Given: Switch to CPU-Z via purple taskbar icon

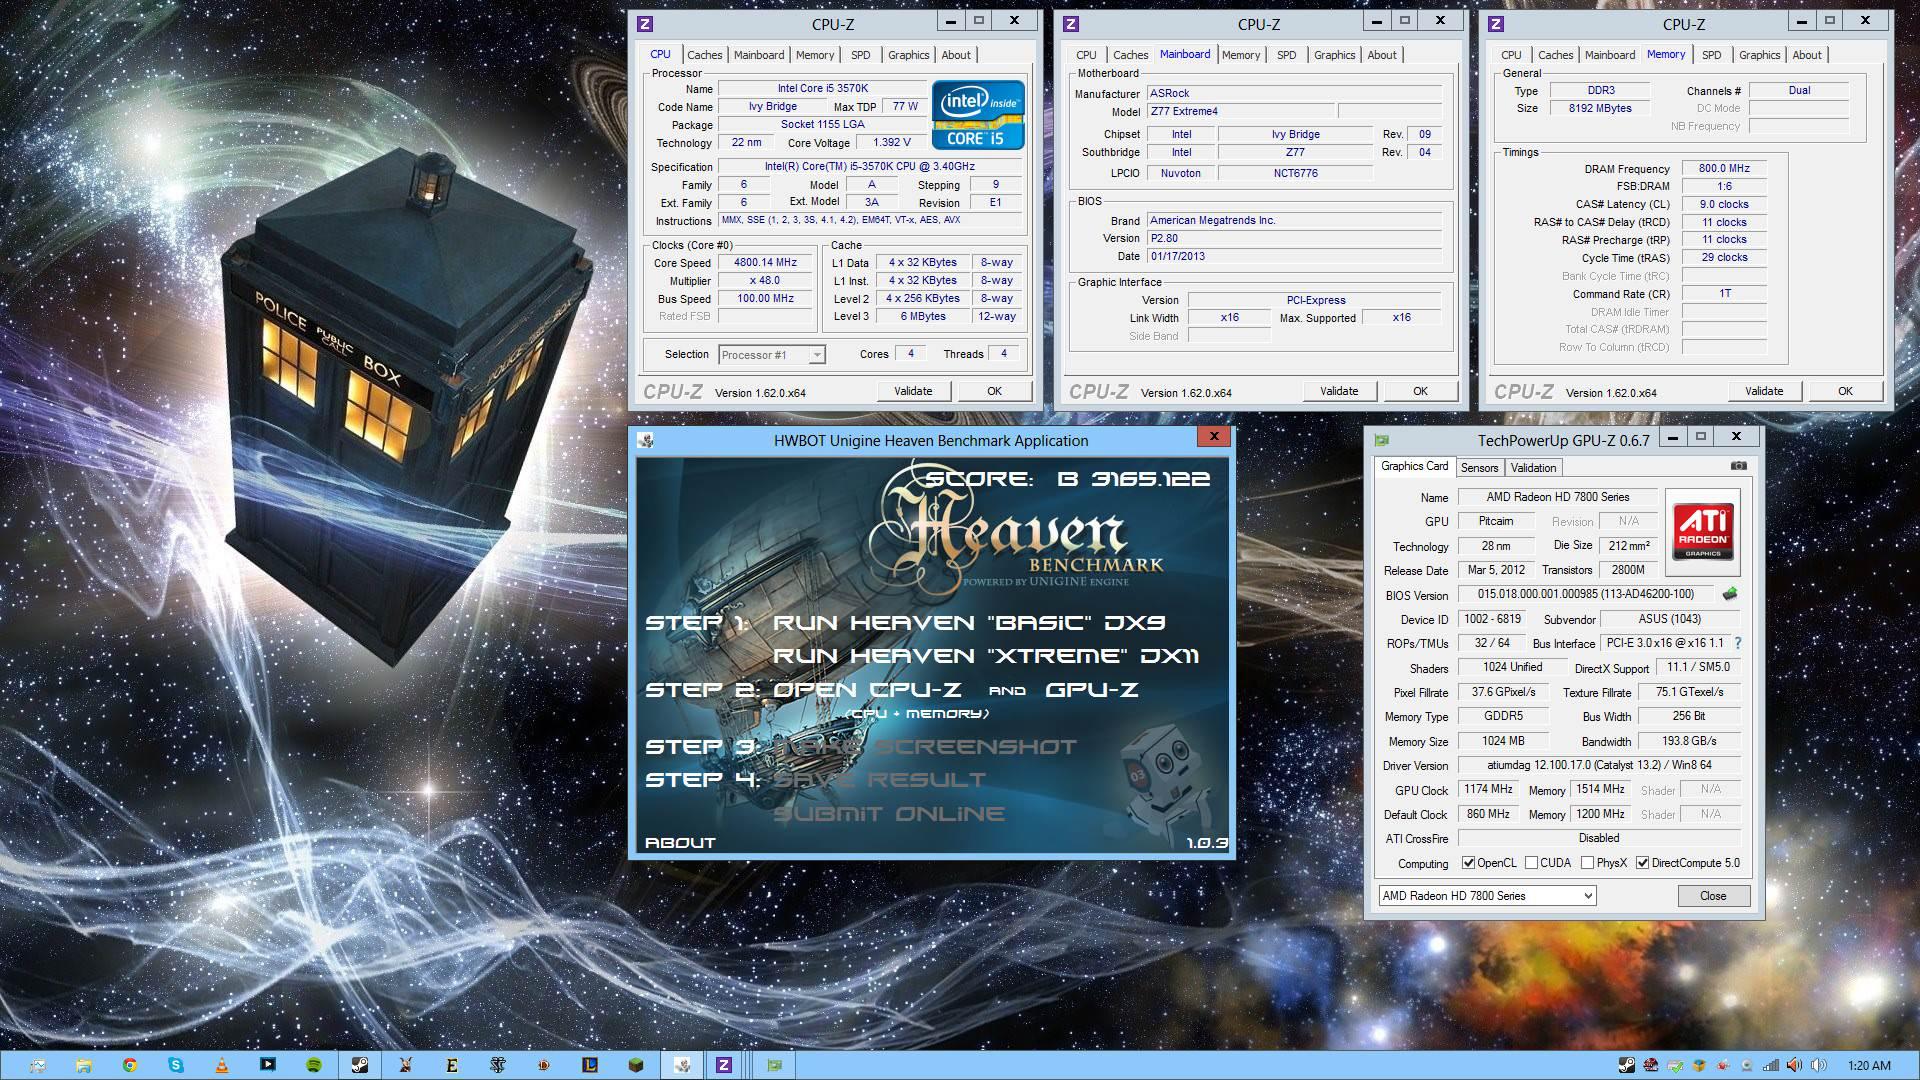Looking at the screenshot, I should 724,1065.
